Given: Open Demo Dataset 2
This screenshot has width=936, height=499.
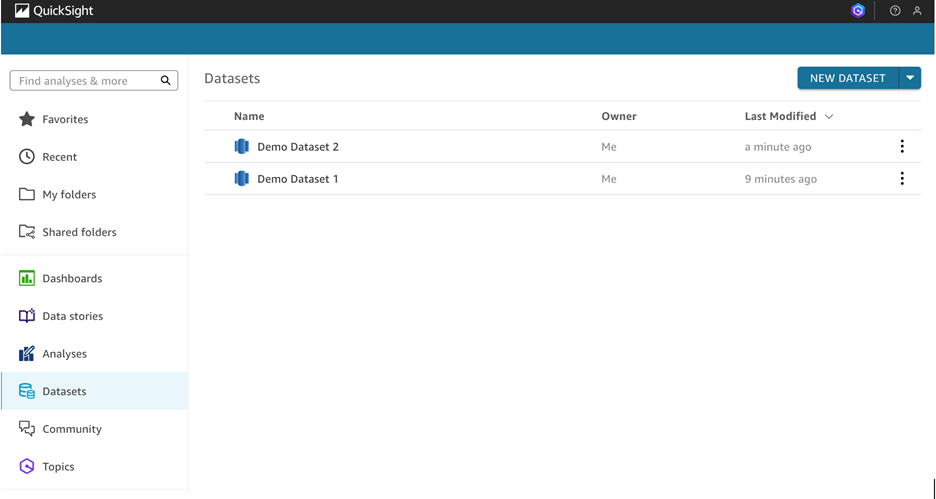Looking at the screenshot, I should [298, 147].
